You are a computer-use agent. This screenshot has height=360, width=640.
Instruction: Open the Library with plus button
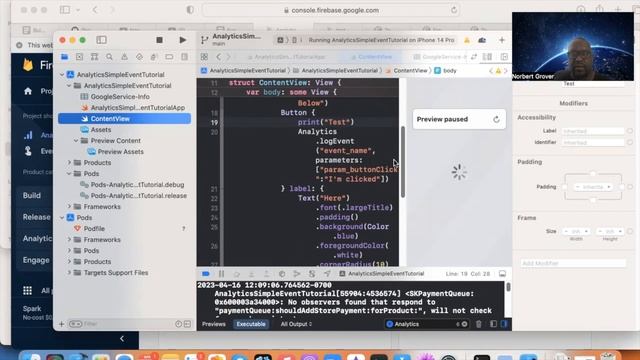[x=502, y=40]
